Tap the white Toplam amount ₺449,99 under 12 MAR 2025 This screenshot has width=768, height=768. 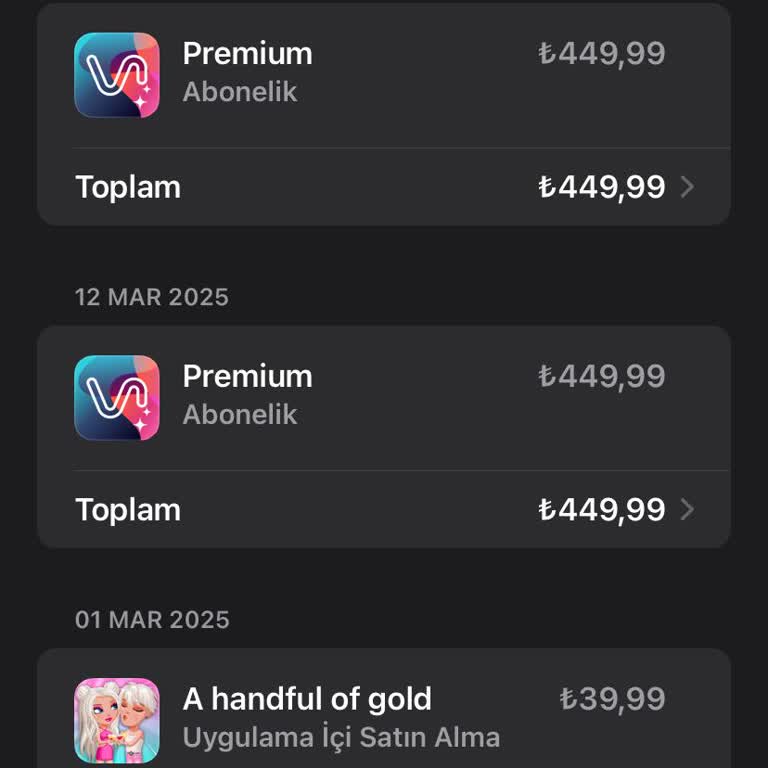click(601, 510)
